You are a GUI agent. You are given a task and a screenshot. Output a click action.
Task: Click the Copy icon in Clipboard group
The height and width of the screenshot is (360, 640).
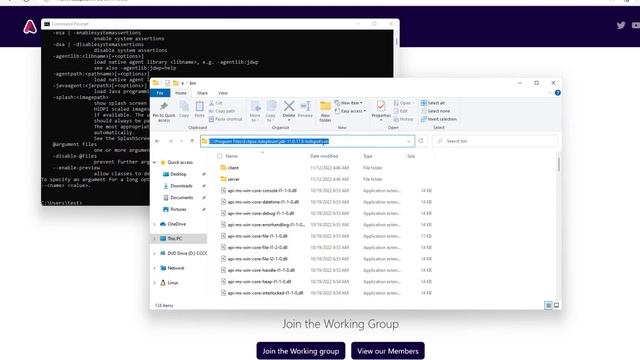pos(184,107)
